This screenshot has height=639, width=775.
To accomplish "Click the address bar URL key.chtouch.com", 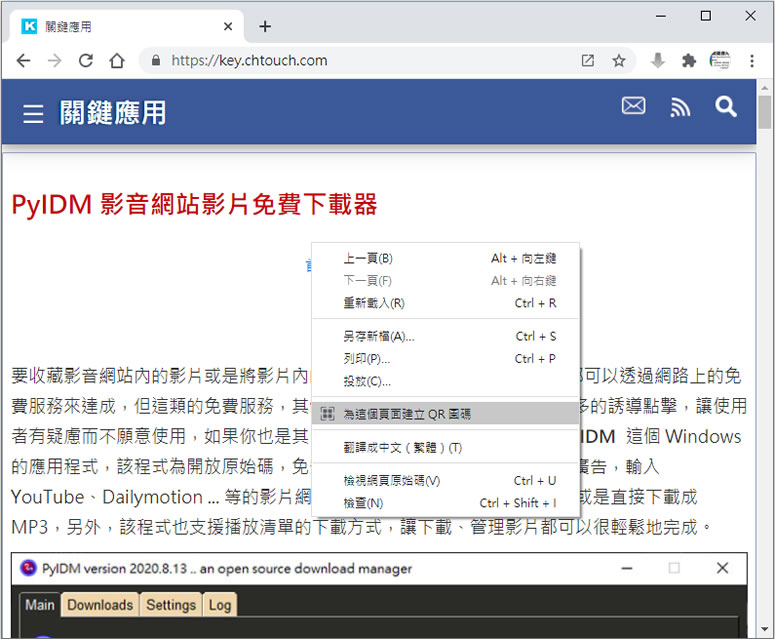I will 249,61.
